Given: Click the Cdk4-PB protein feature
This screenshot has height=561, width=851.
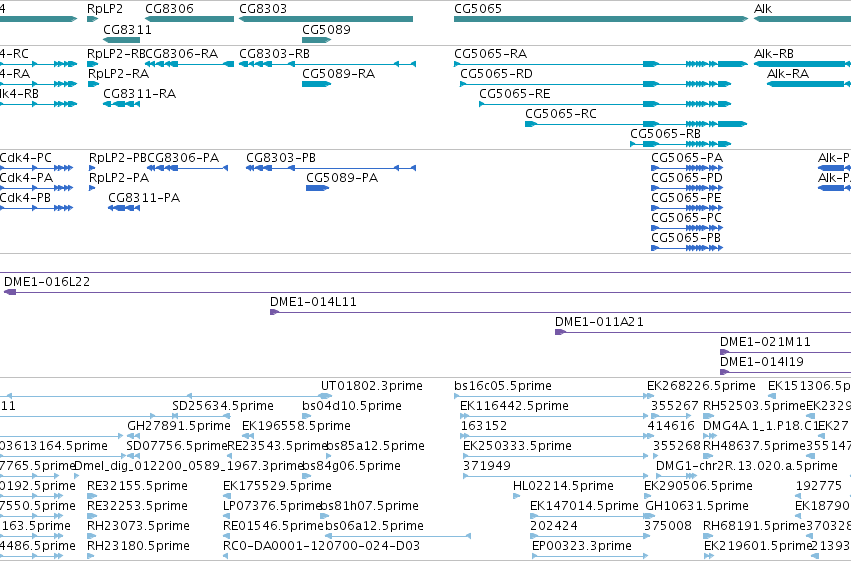Looking at the screenshot, I should pos(36,208).
